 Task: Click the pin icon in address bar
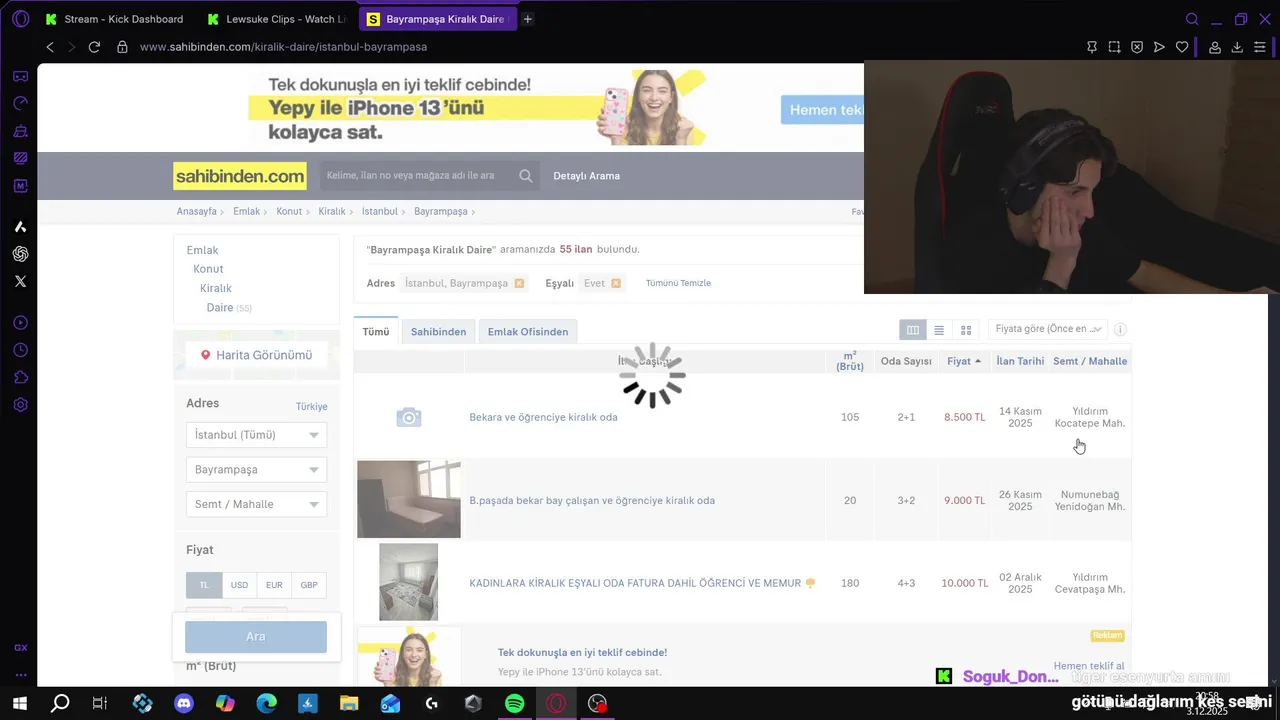(1092, 47)
